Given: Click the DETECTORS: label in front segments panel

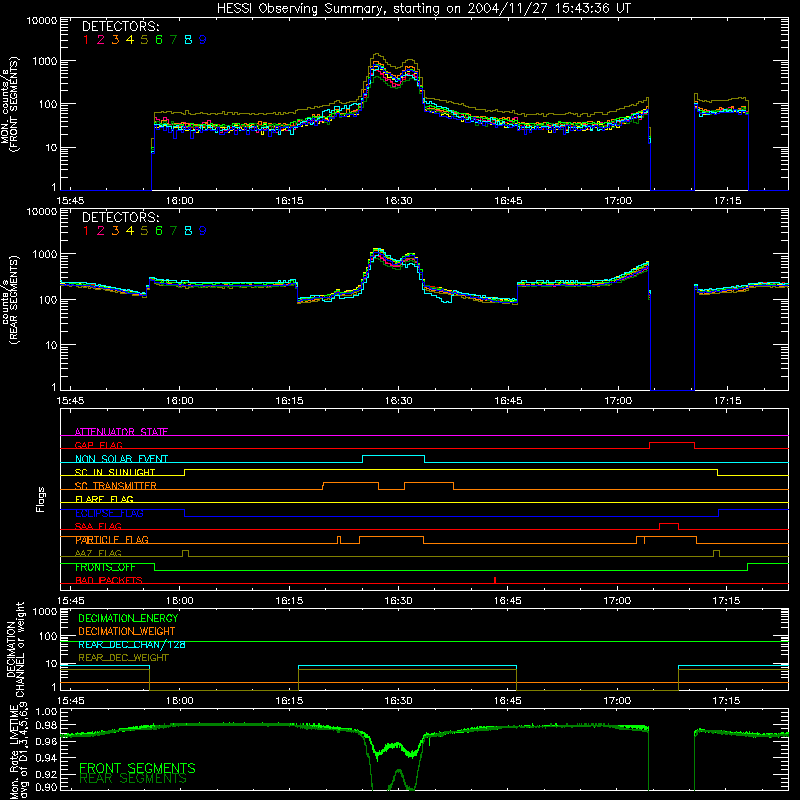Looking at the screenshot, I should (121, 26).
